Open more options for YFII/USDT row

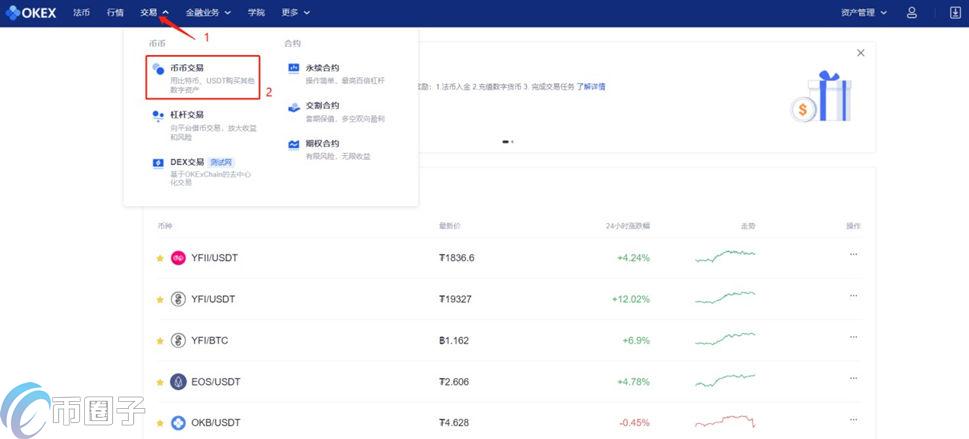point(853,254)
